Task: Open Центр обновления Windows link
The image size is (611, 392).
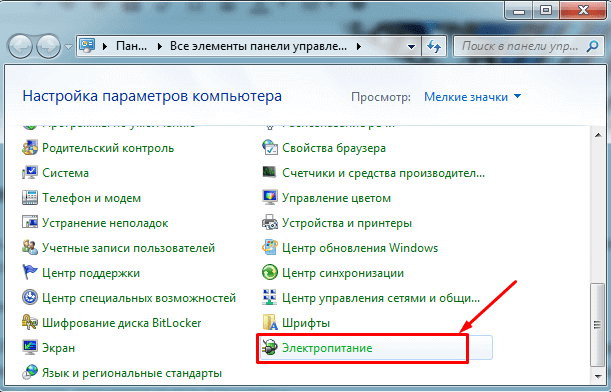Action: tap(360, 248)
